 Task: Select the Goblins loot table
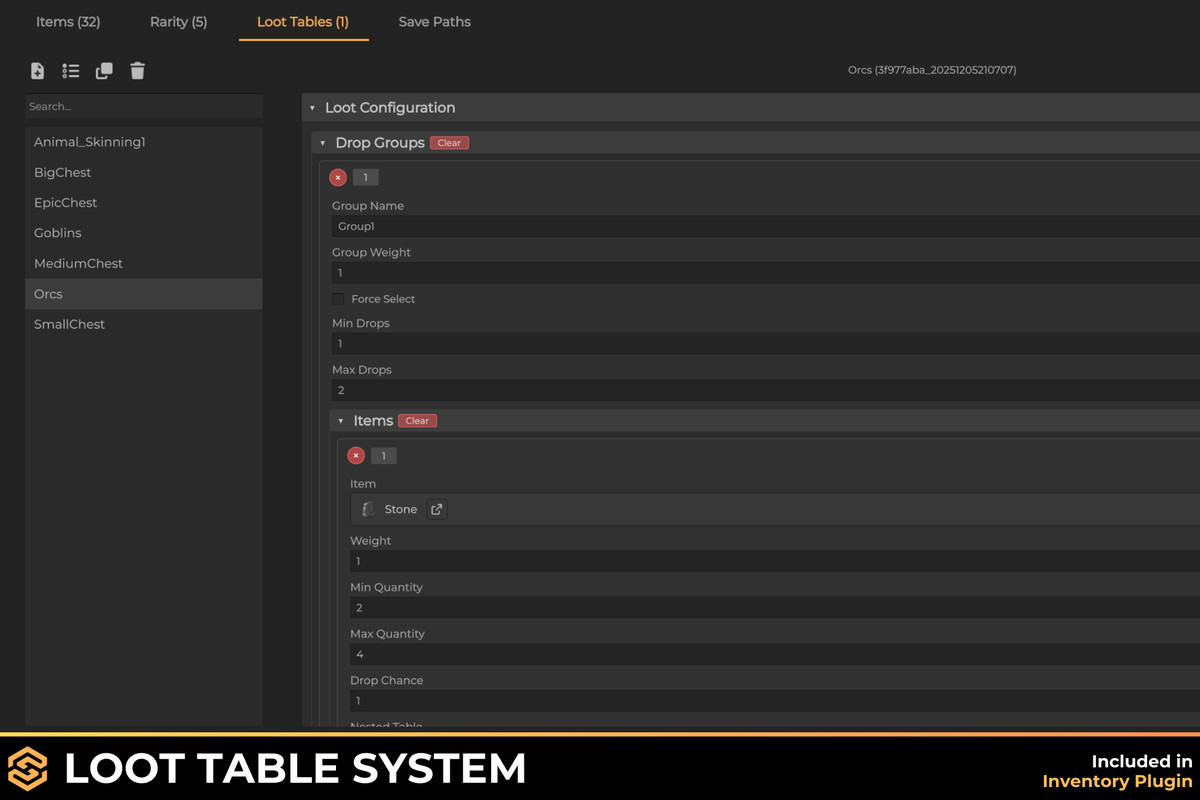click(x=57, y=232)
